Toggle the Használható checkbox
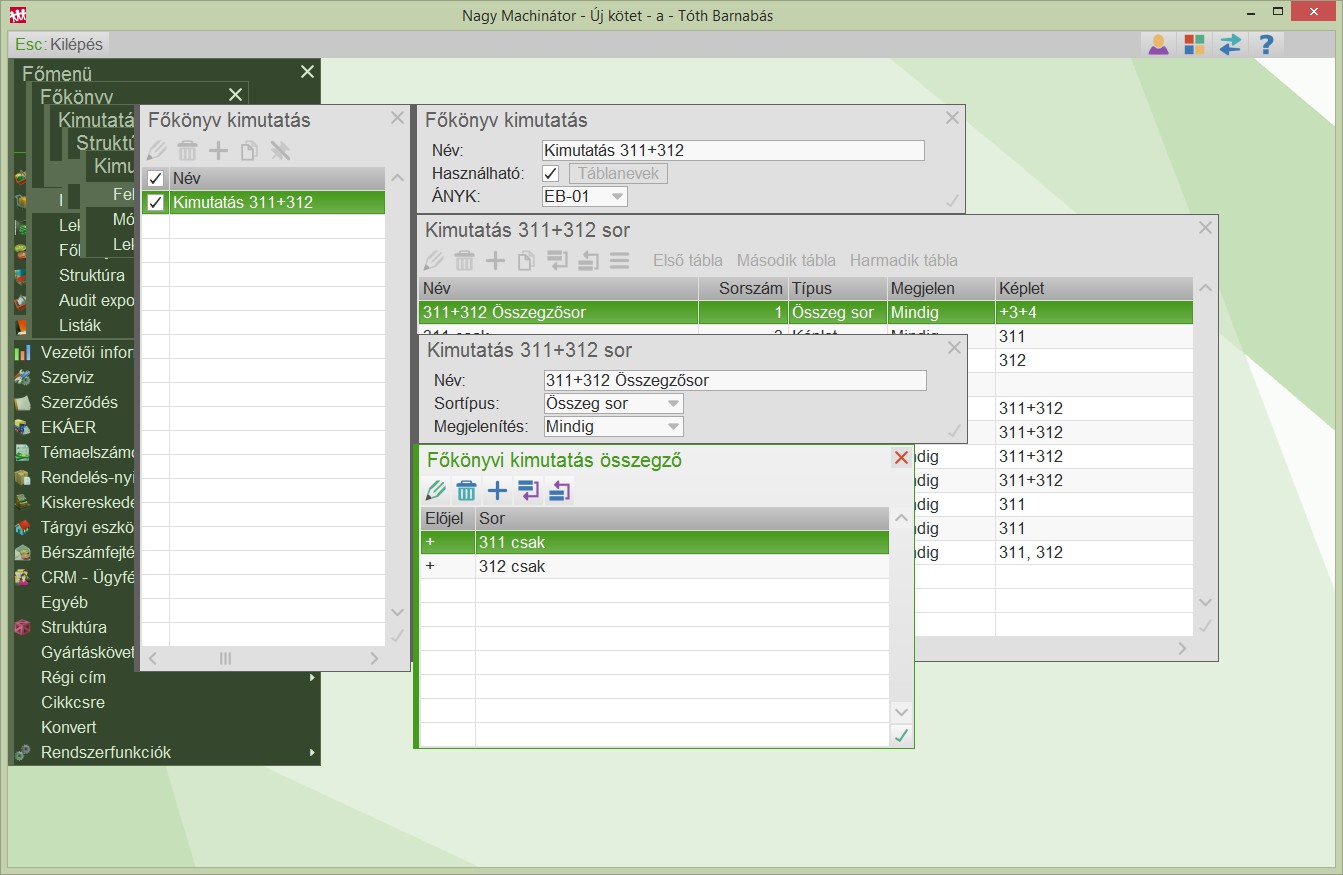This screenshot has height=875, width=1343. pos(550,174)
